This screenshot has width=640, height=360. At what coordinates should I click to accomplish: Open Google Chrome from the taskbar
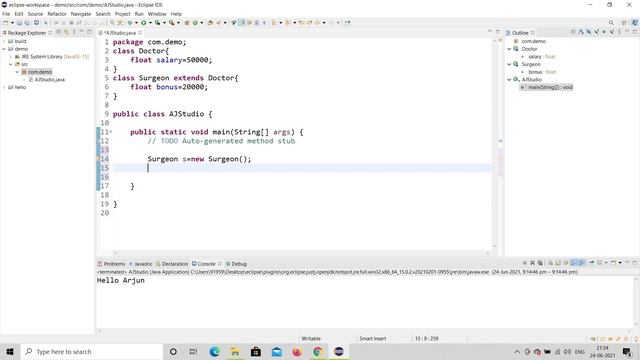click(x=318, y=351)
